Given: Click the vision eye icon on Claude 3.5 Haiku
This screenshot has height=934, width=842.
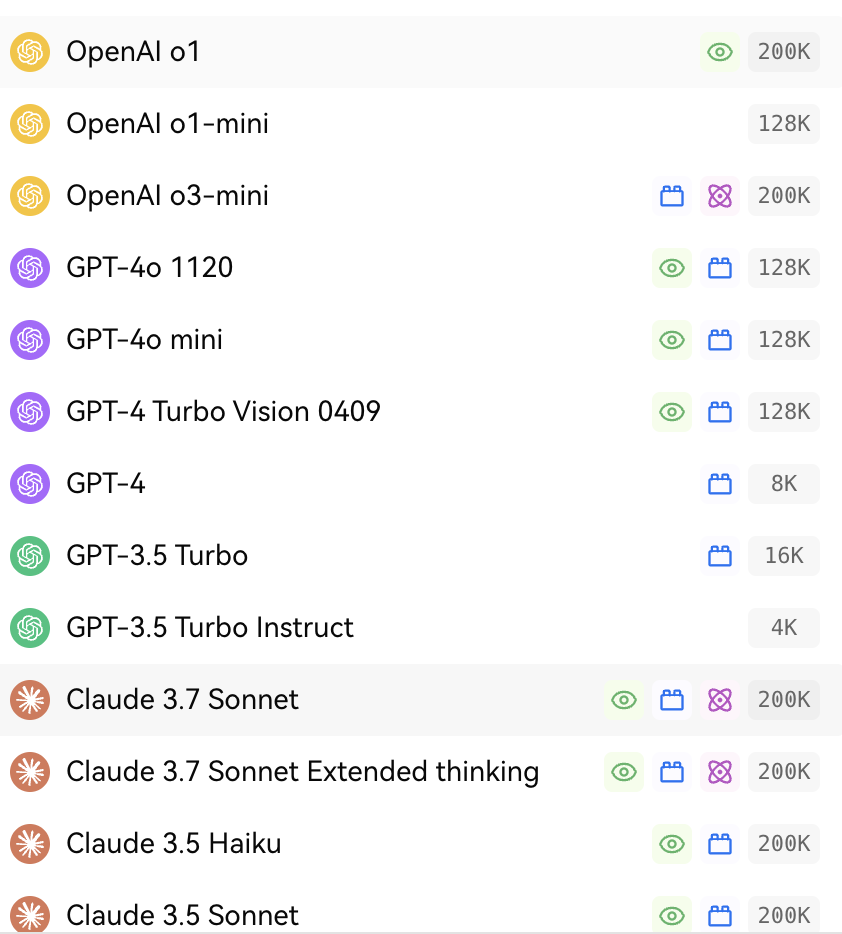Looking at the screenshot, I should 672,843.
